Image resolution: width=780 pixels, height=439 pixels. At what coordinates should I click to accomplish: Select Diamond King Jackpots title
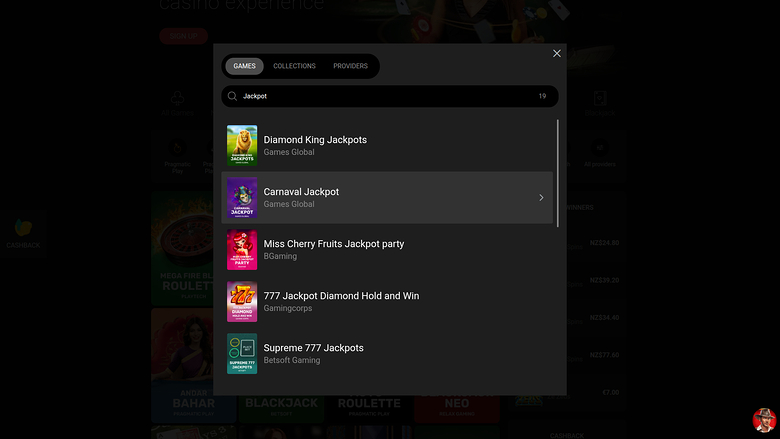coord(315,140)
